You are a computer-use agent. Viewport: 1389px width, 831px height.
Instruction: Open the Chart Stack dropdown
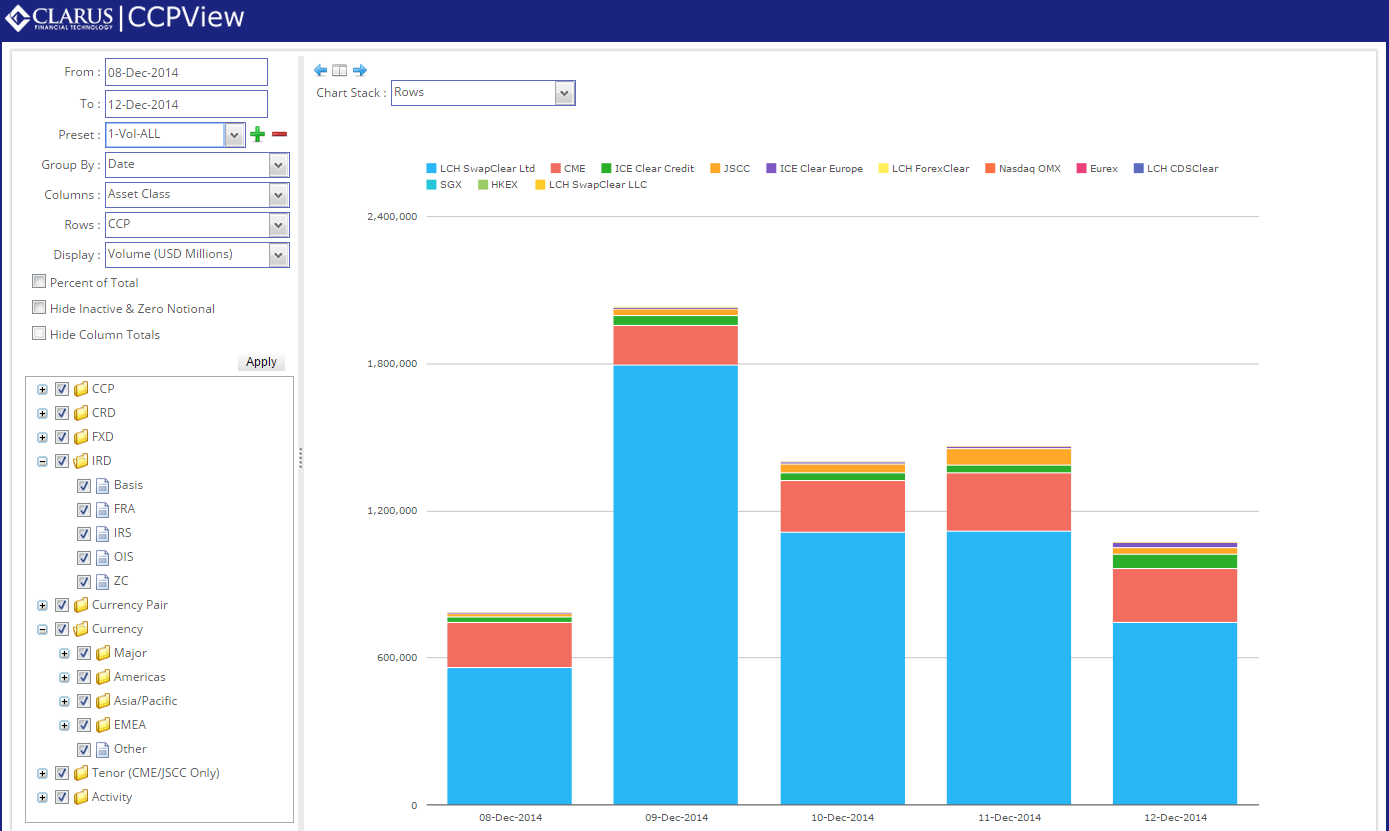(565, 93)
